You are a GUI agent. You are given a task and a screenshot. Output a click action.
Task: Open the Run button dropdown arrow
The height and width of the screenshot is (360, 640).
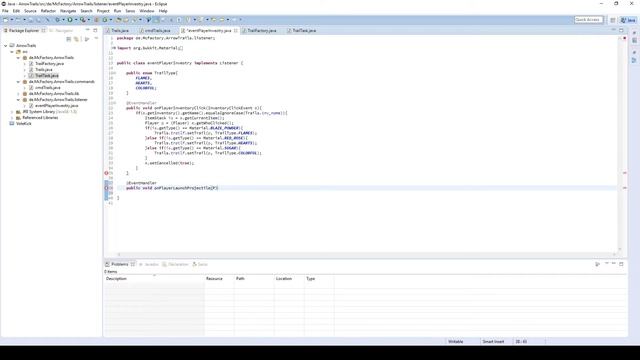[76, 20]
